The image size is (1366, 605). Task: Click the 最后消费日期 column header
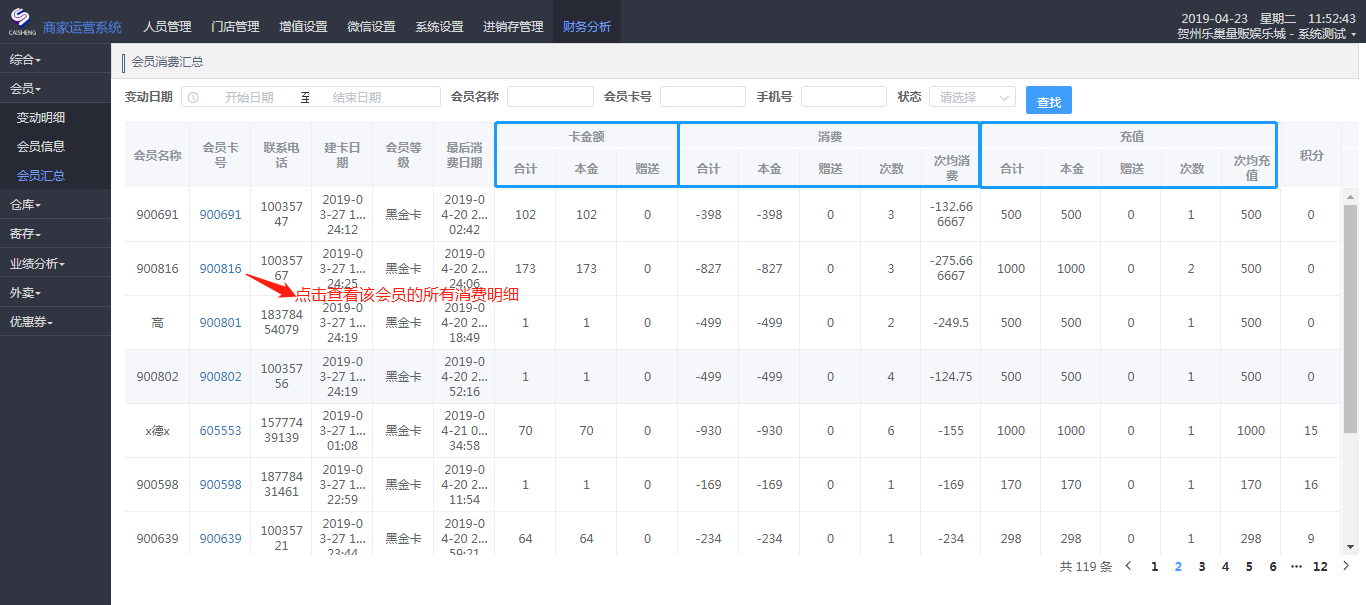464,155
